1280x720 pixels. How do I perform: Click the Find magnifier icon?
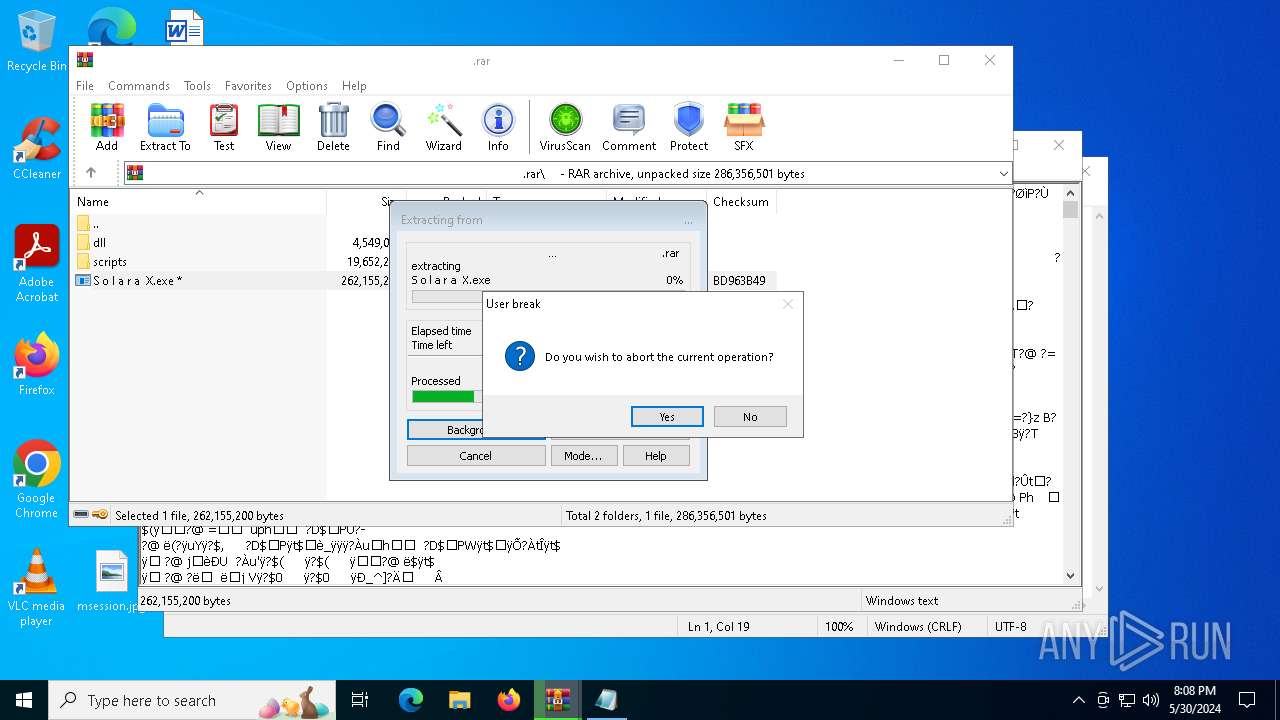coord(388,127)
